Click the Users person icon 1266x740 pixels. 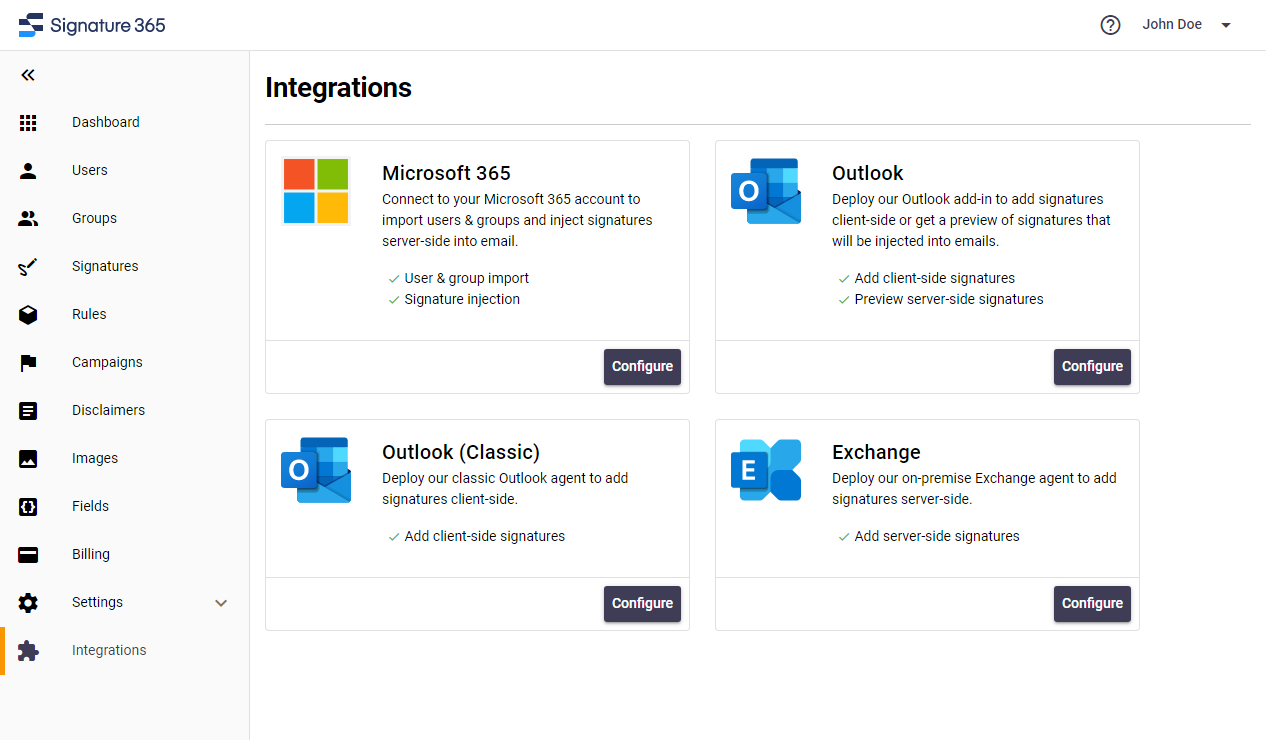(x=28, y=171)
